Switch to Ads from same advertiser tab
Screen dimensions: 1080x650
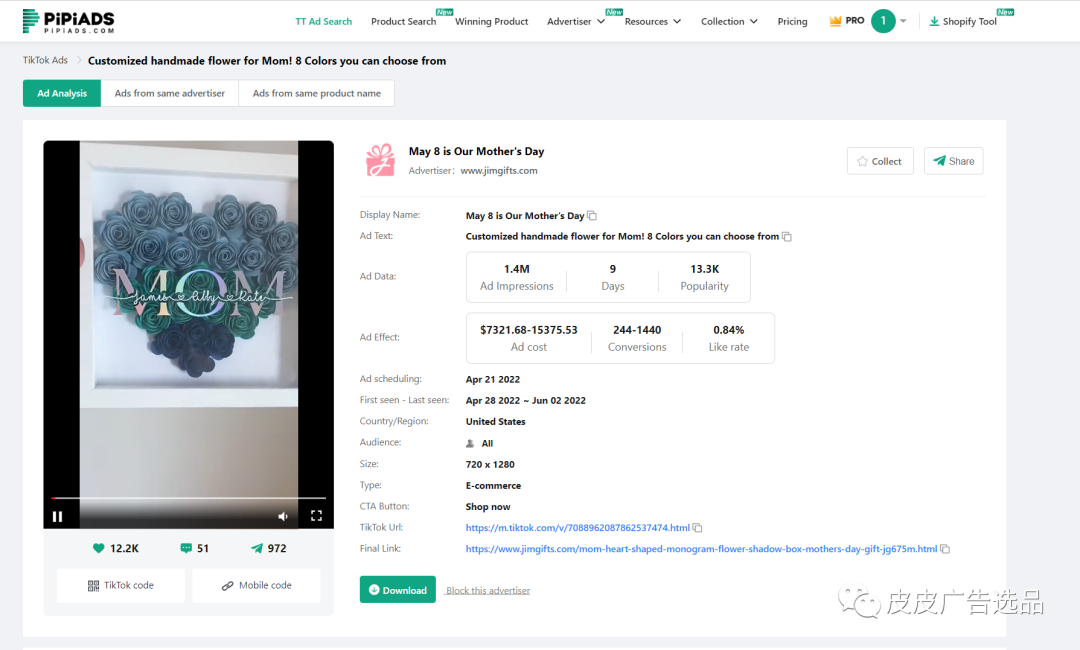pos(169,93)
